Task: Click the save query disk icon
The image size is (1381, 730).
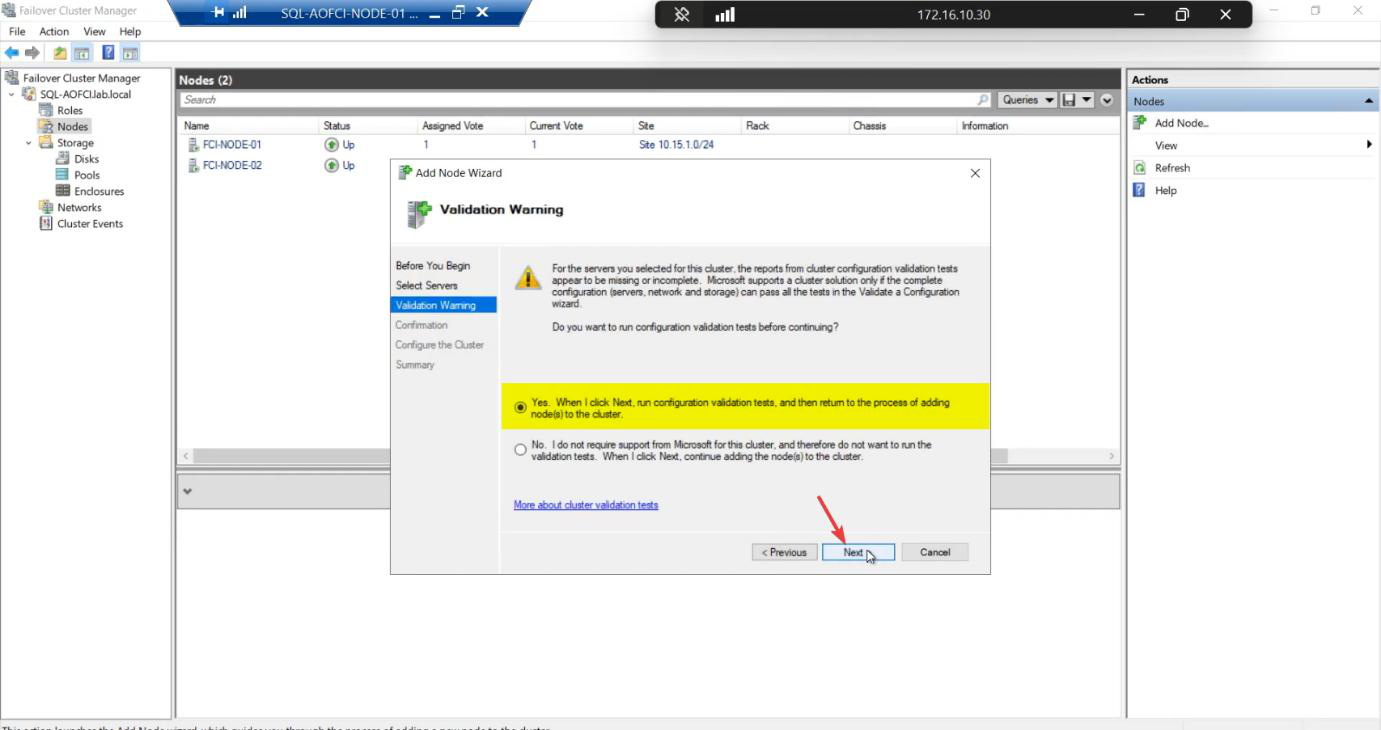Action: 1069,100
